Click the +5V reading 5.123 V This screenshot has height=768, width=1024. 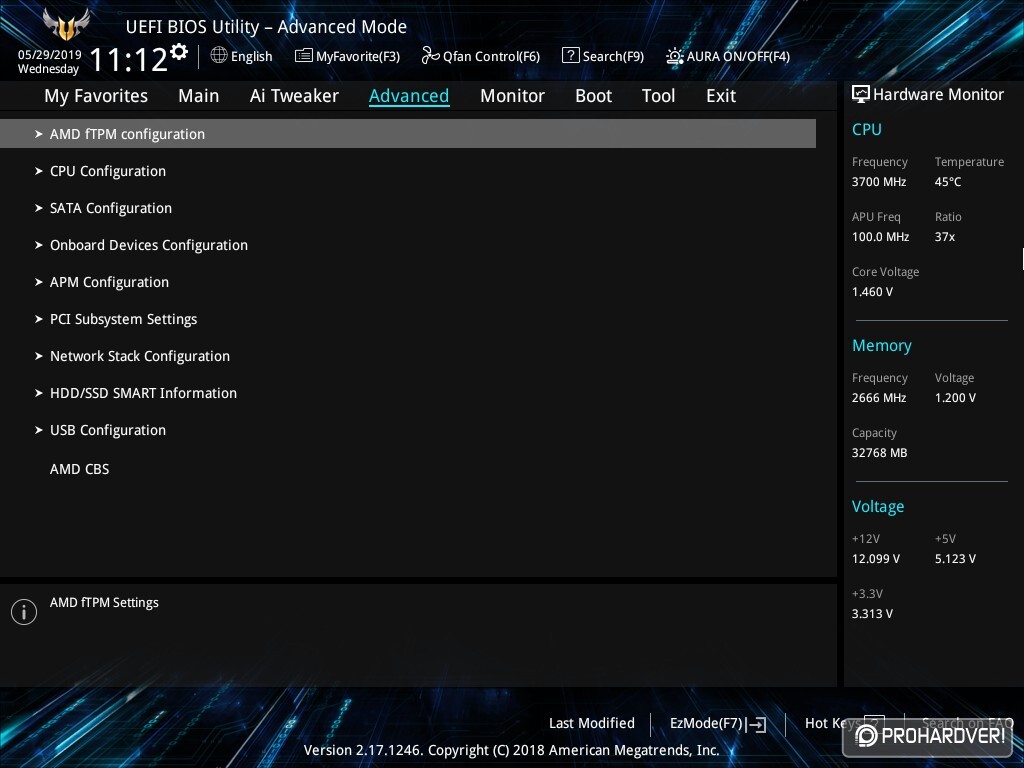tap(955, 559)
